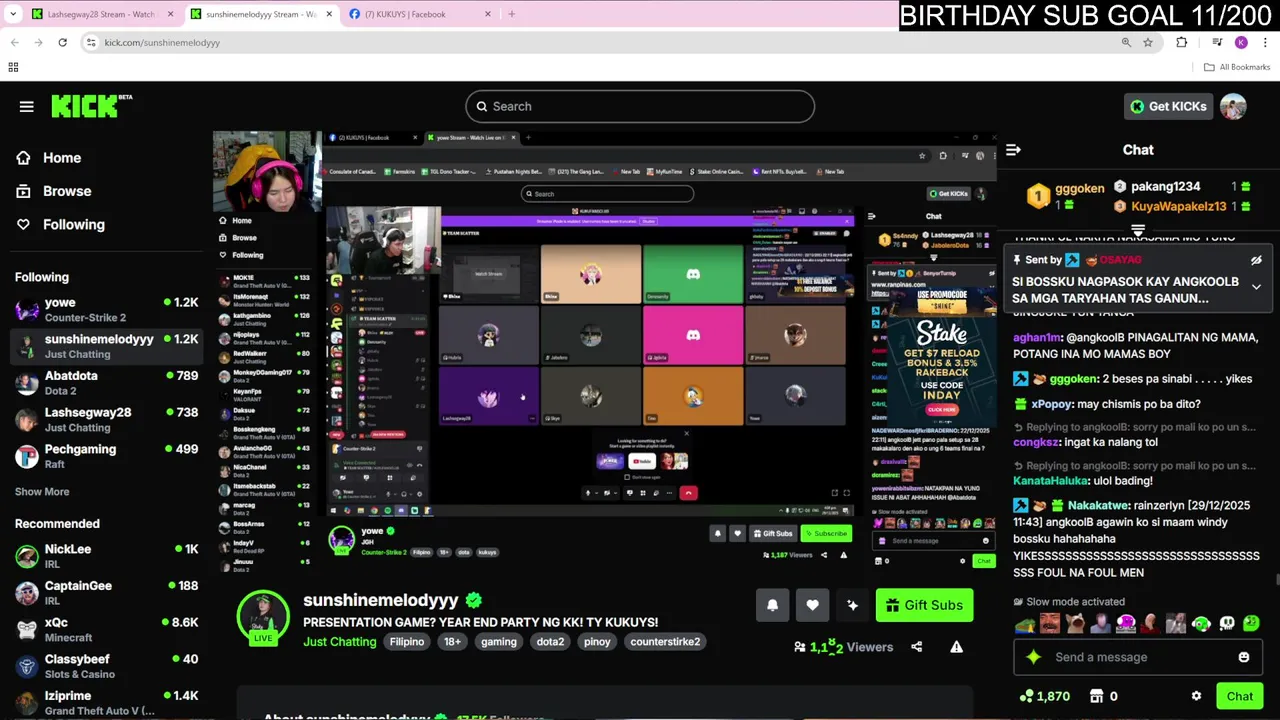Image resolution: width=1280 pixels, height=720 pixels.
Task: Hide the pinned chat message
Action: pos(1256,260)
